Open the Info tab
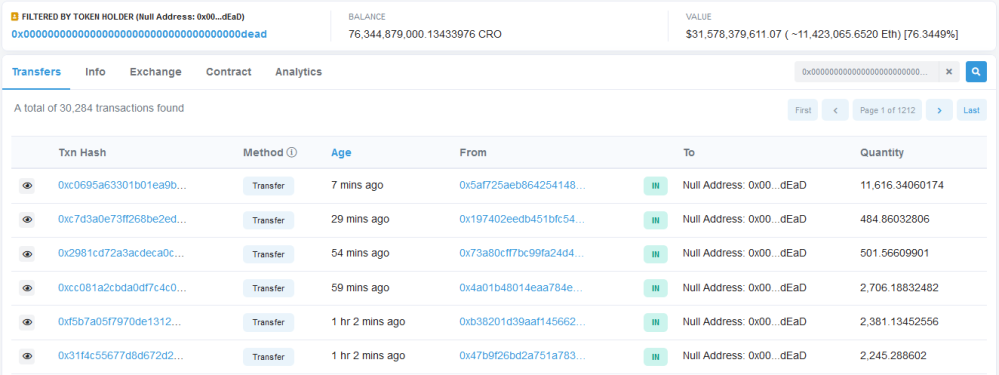999x375 pixels. pos(96,72)
